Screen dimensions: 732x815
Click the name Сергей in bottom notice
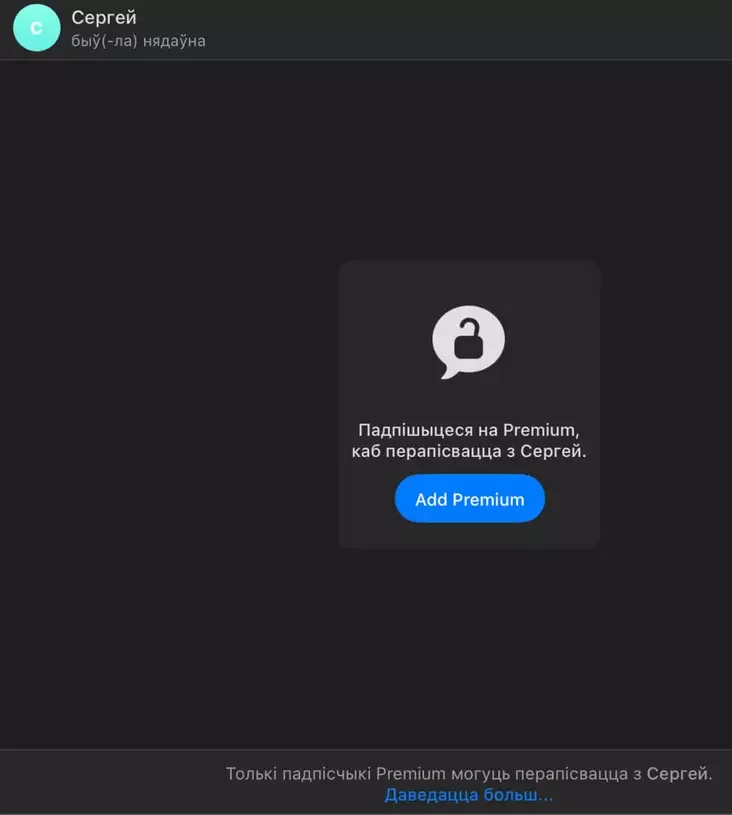[x=677, y=773]
